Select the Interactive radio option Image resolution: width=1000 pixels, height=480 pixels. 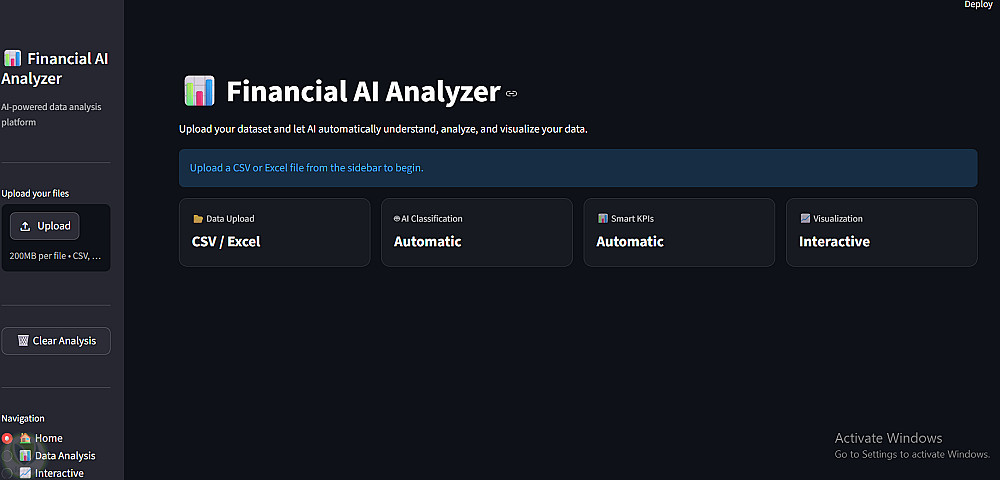[x=7, y=473]
